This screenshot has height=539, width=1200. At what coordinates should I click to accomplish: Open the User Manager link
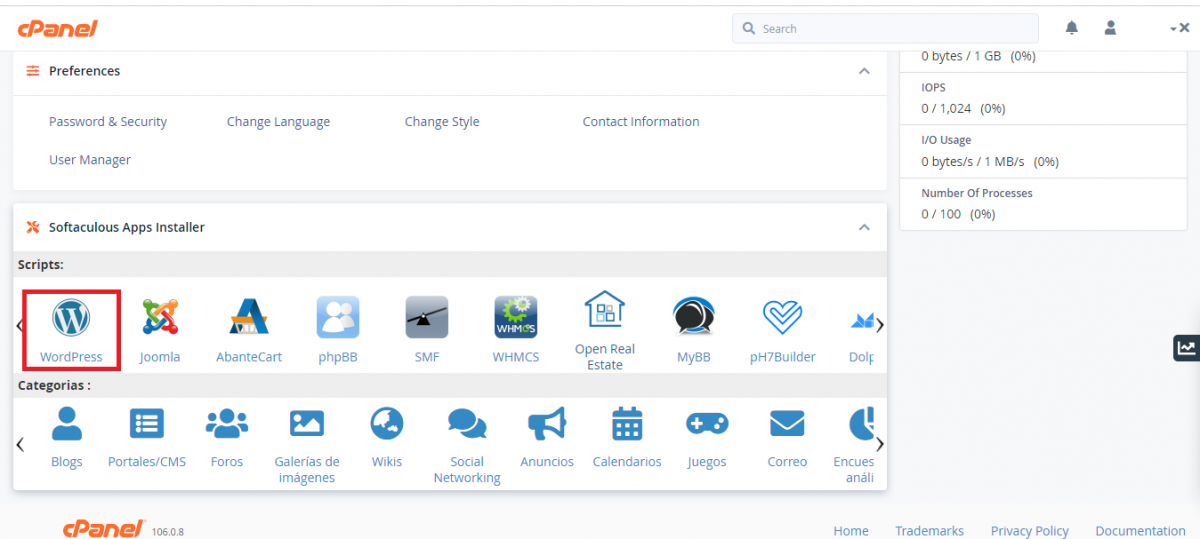click(90, 160)
